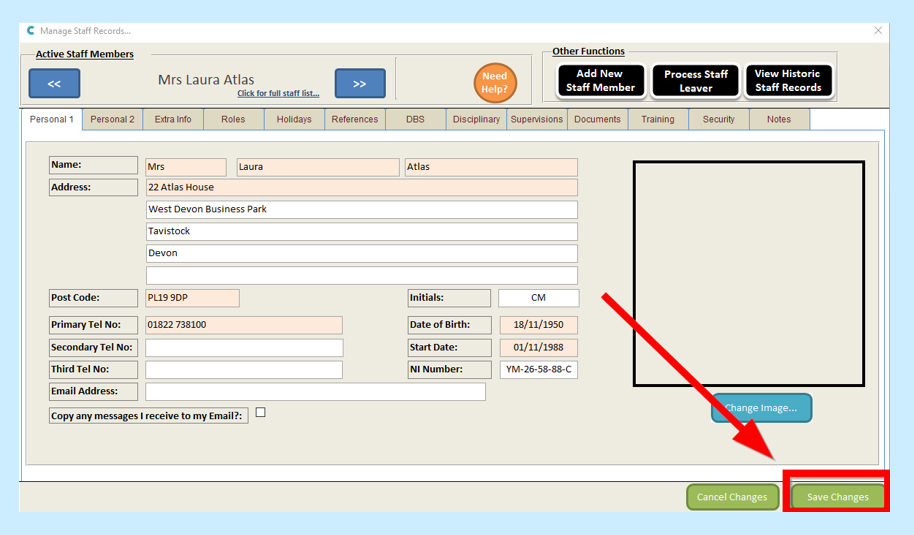This screenshot has width=914, height=535.
Task: Open Process Staff Leaver
Action: coord(696,81)
